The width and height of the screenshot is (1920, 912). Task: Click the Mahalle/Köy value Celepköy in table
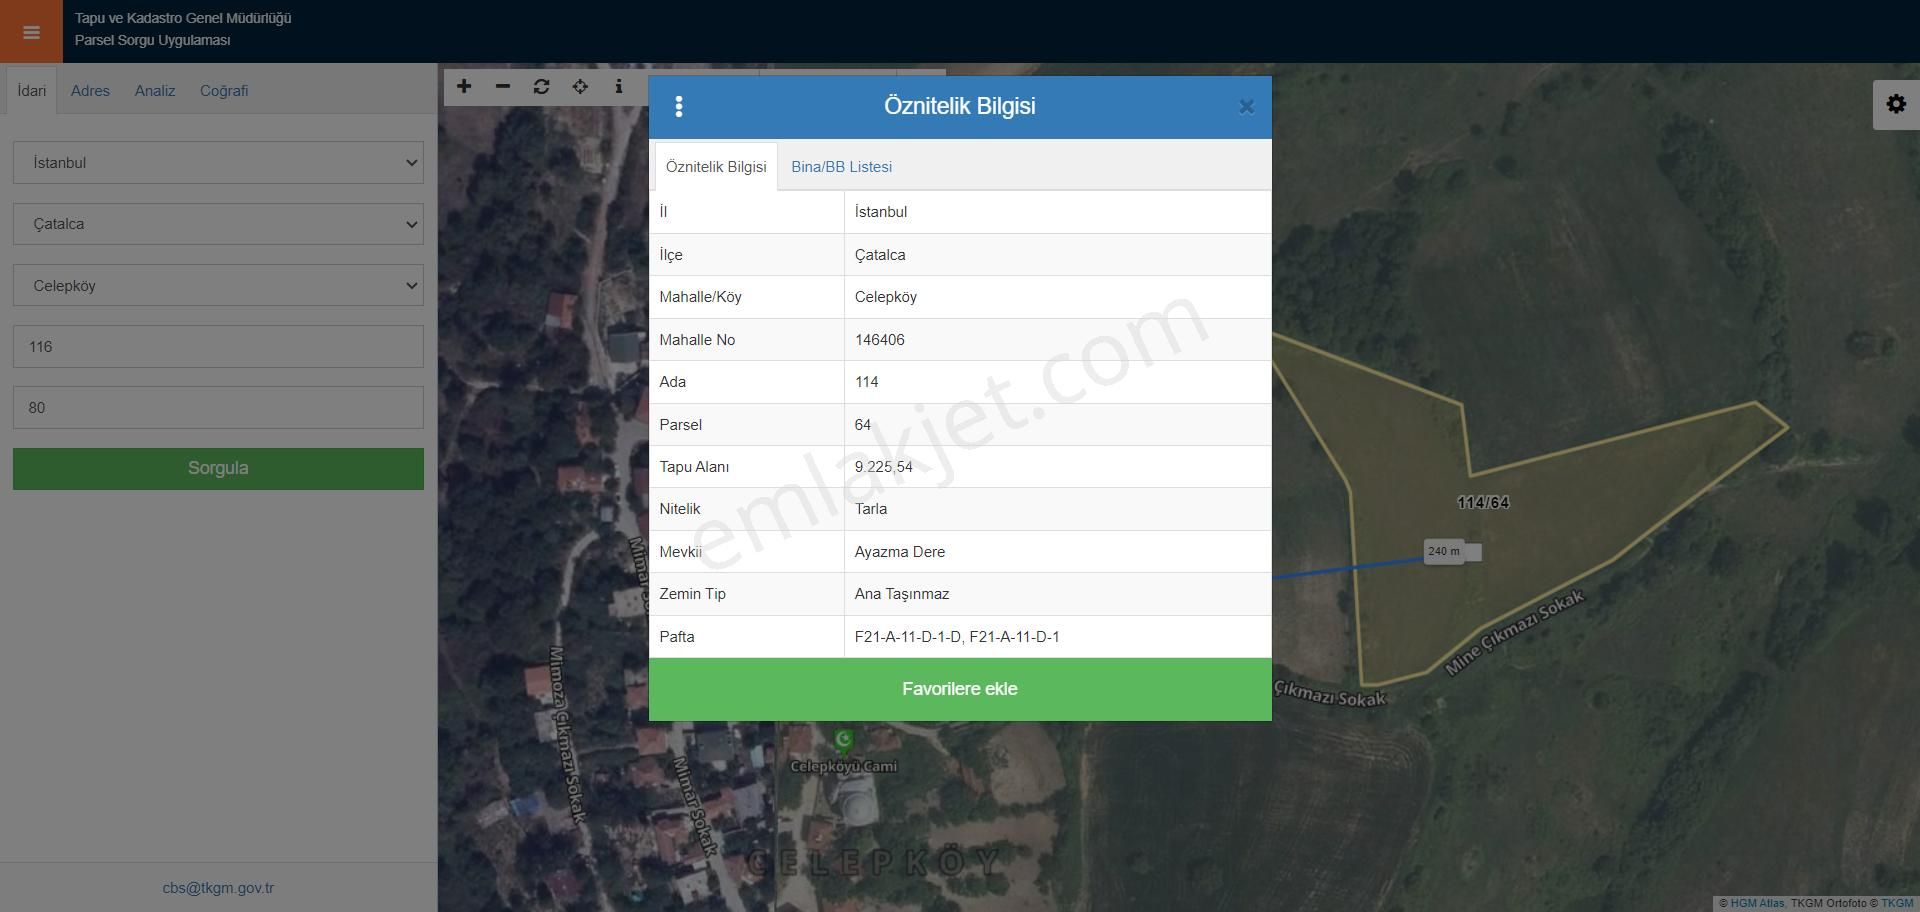coord(885,297)
